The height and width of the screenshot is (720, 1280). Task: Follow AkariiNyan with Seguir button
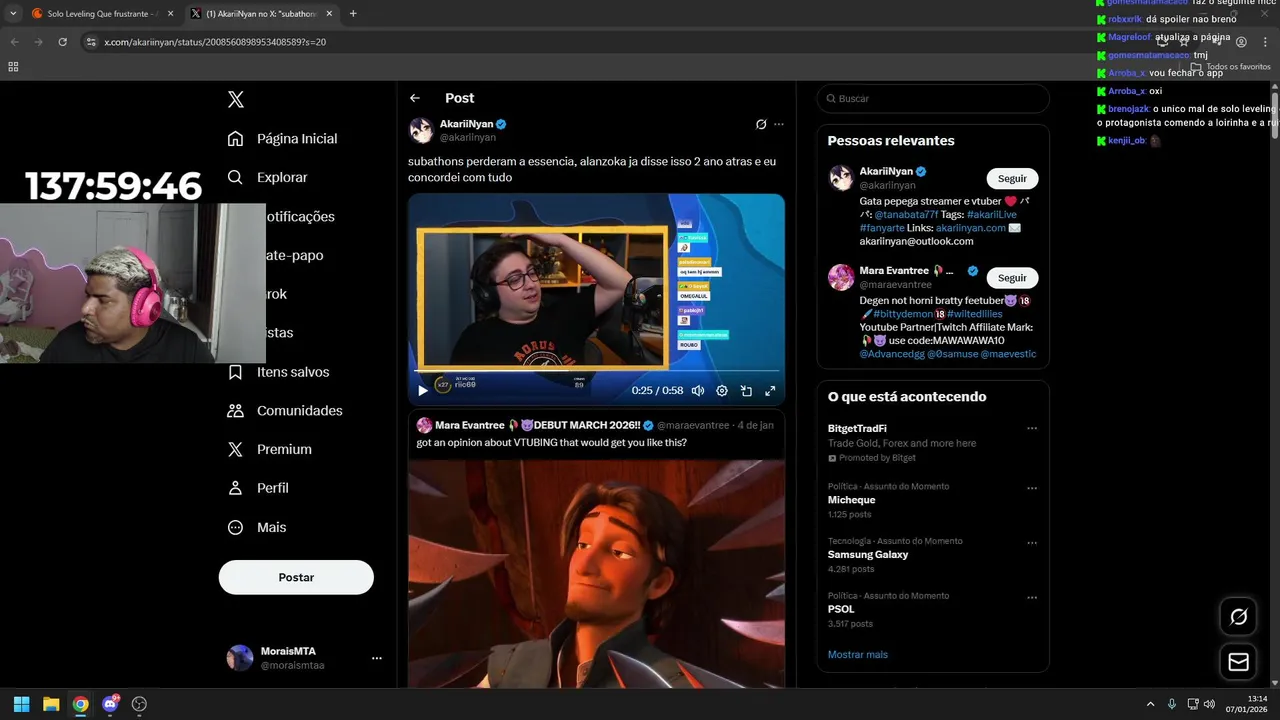click(x=1012, y=178)
